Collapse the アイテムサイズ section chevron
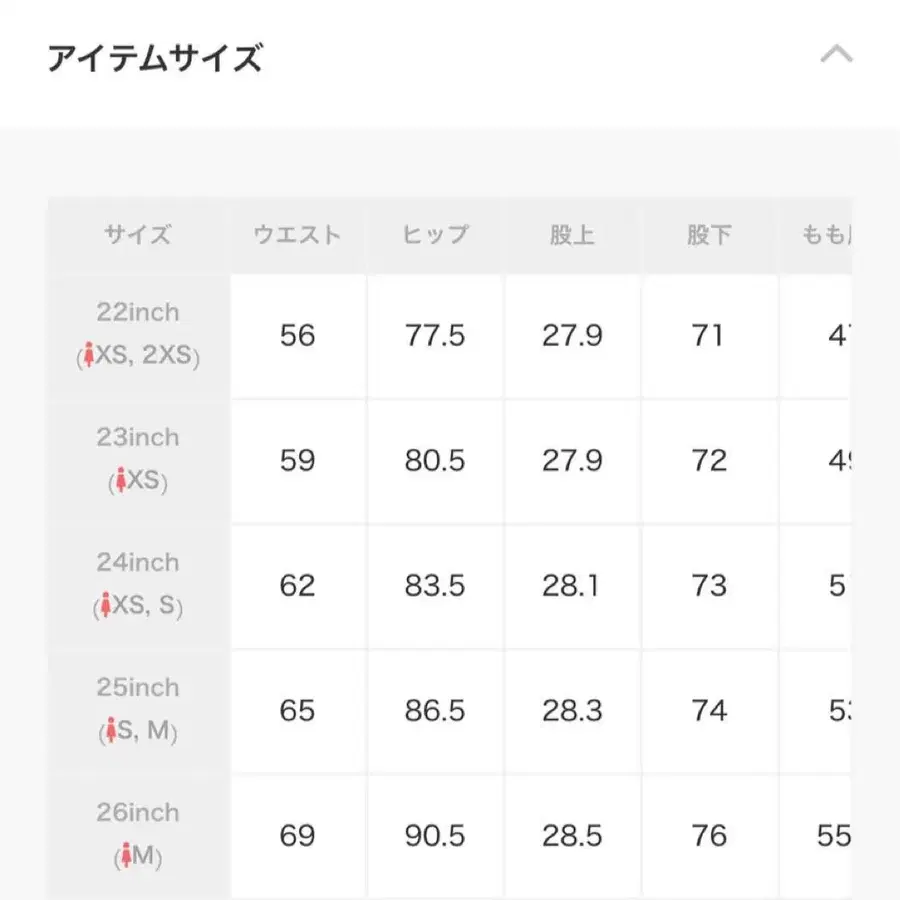Viewport: 900px width, 900px height. [x=836, y=55]
